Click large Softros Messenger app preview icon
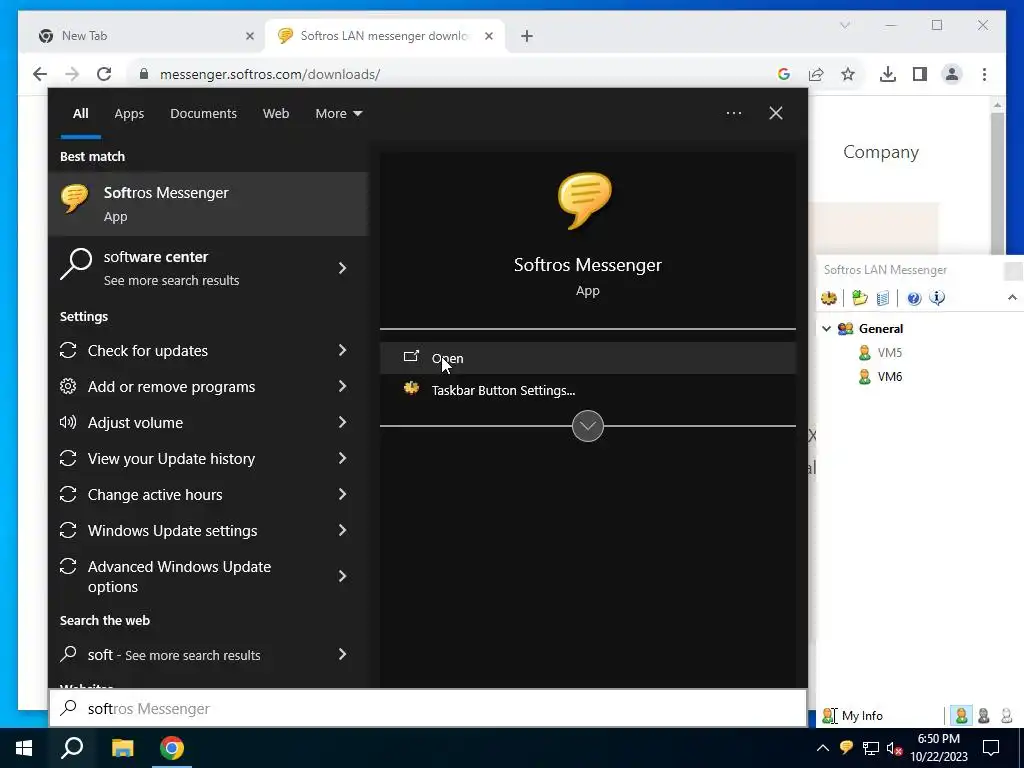The width and height of the screenshot is (1024, 768). [585, 201]
